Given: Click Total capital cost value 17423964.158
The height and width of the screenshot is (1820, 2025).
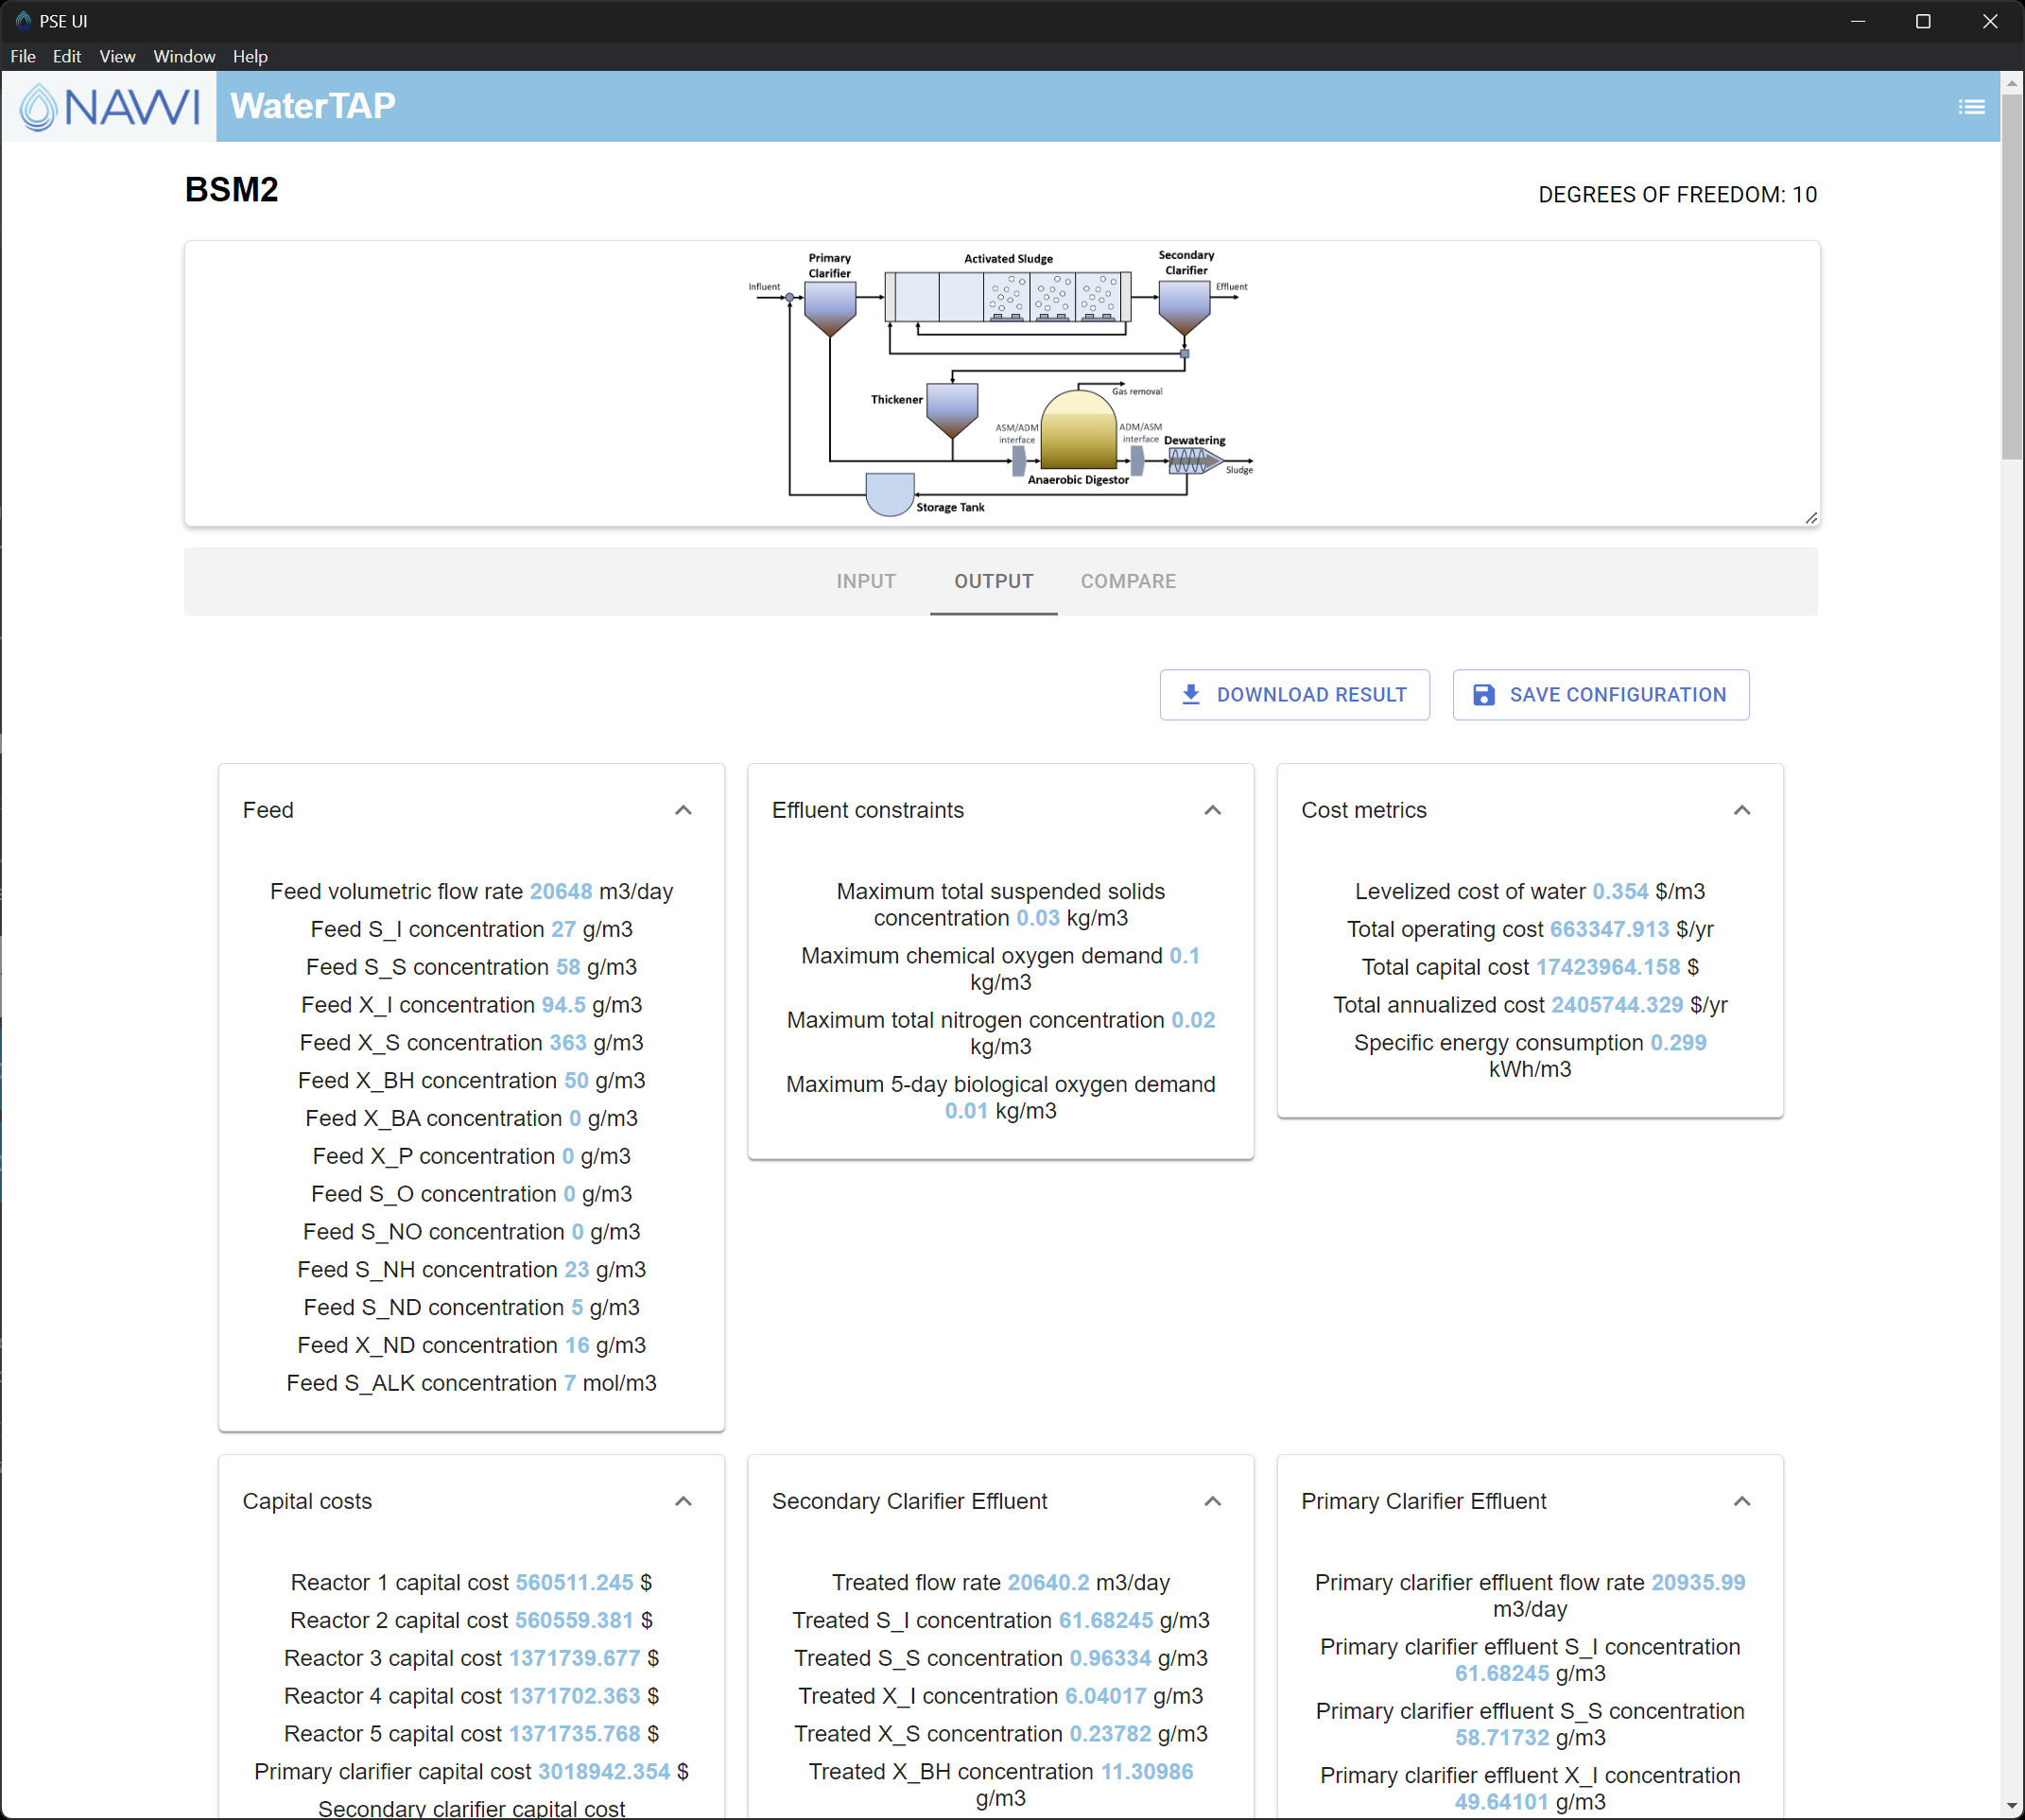Looking at the screenshot, I should (x=1608, y=967).
